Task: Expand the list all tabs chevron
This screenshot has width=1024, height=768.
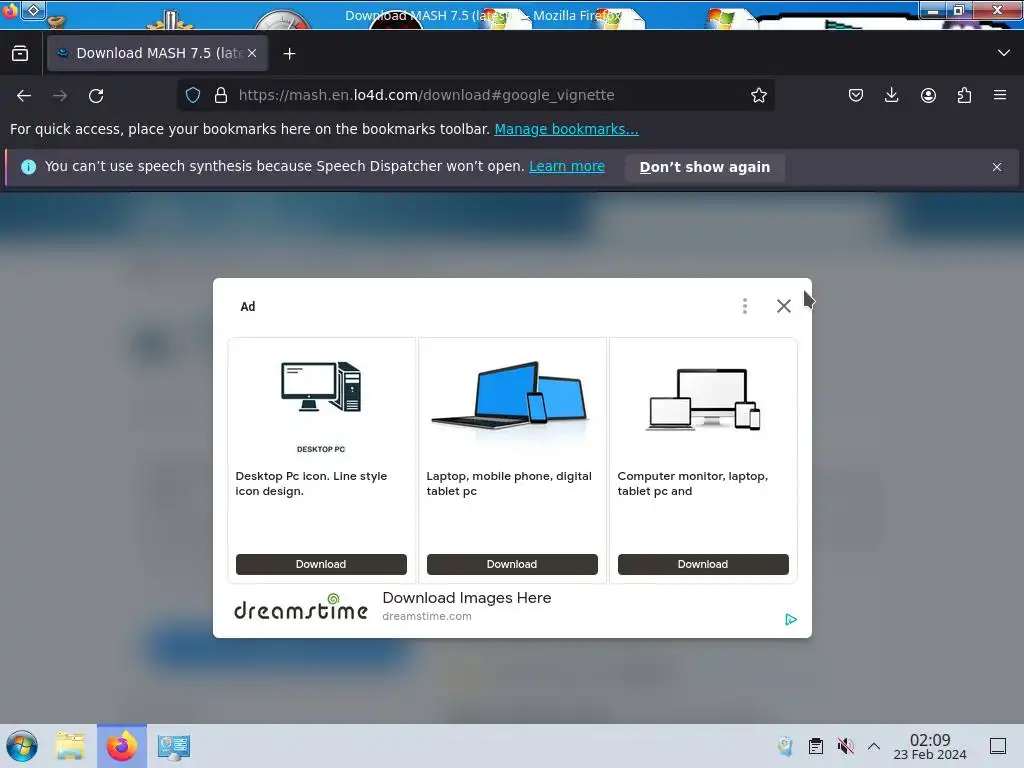Action: [1004, 53]
